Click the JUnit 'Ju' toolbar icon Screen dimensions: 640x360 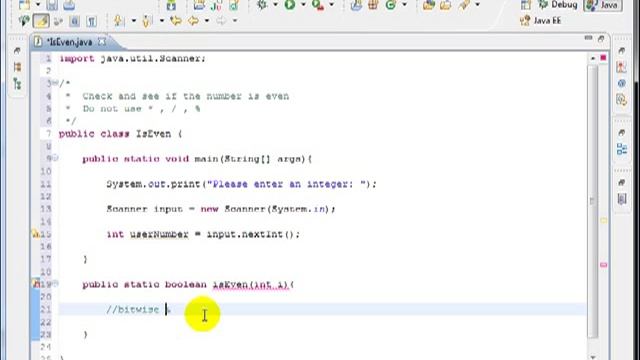216,5
